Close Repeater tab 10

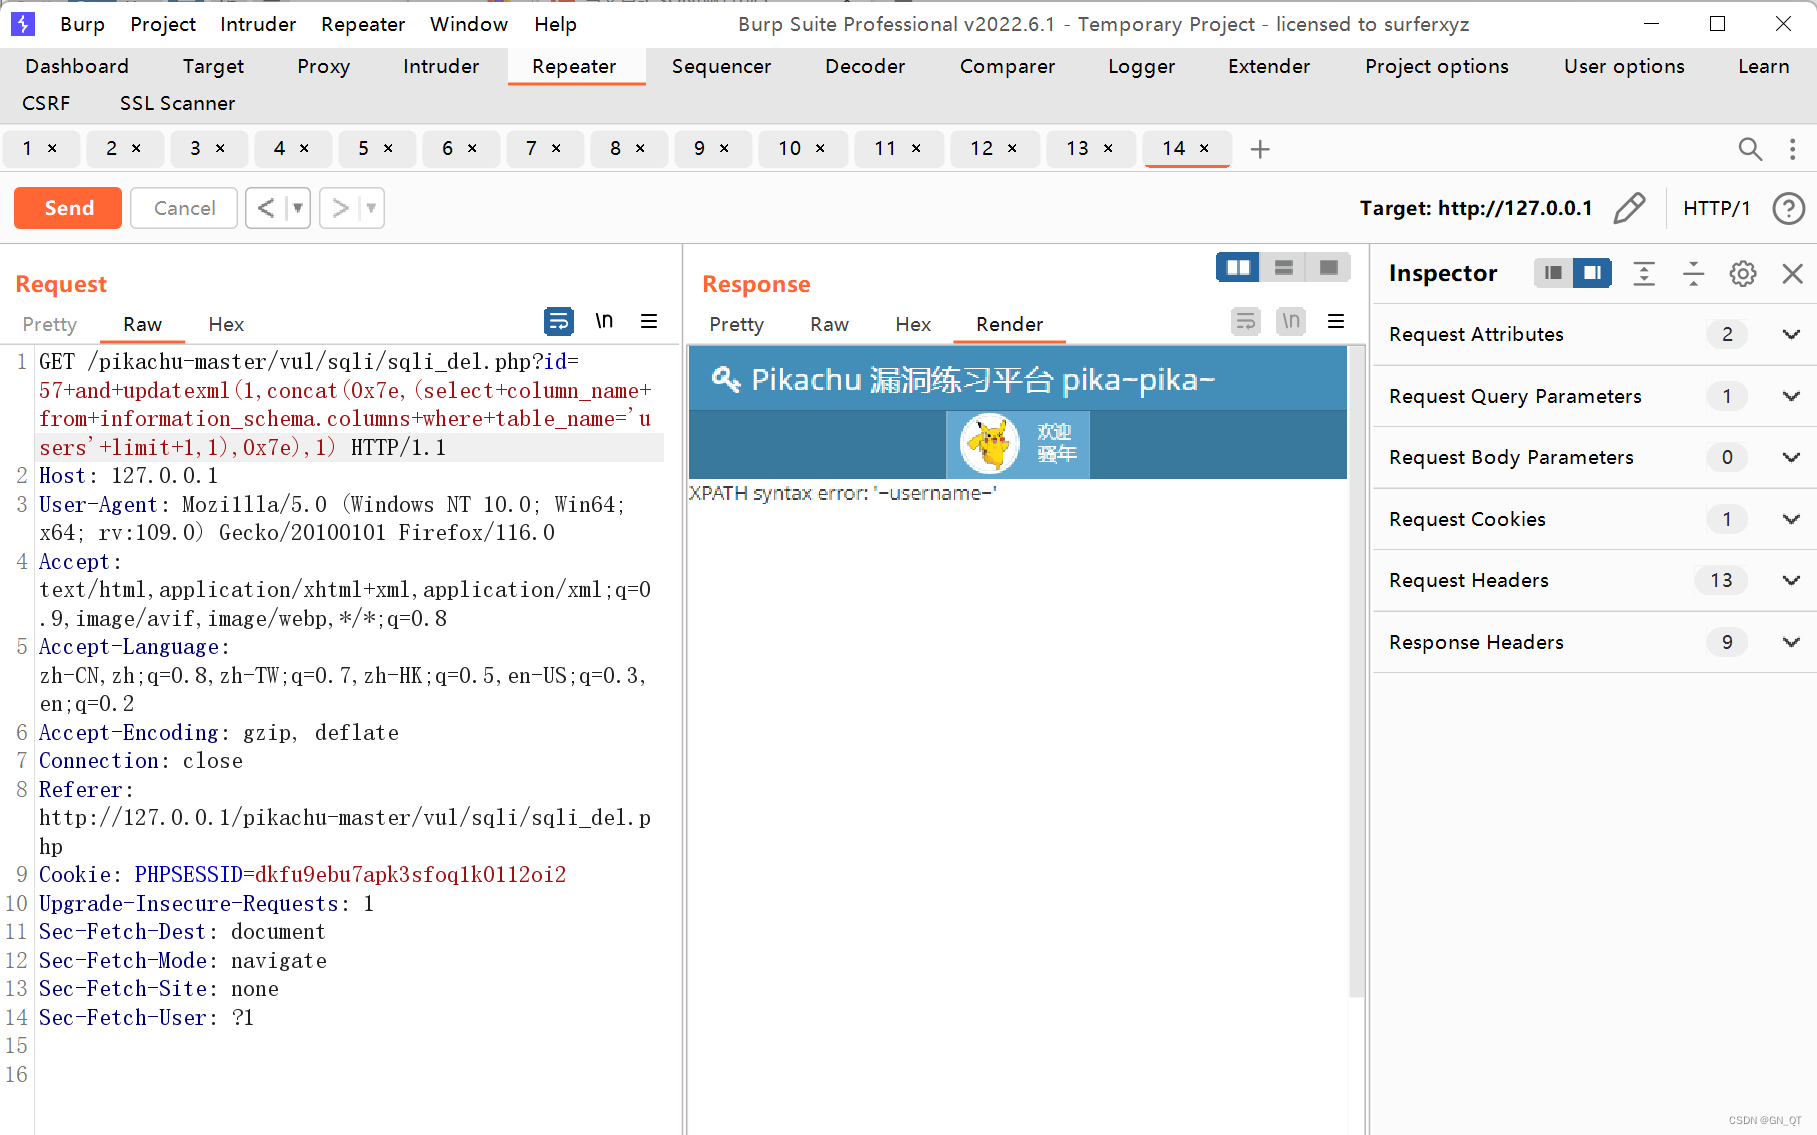[820, 148]
